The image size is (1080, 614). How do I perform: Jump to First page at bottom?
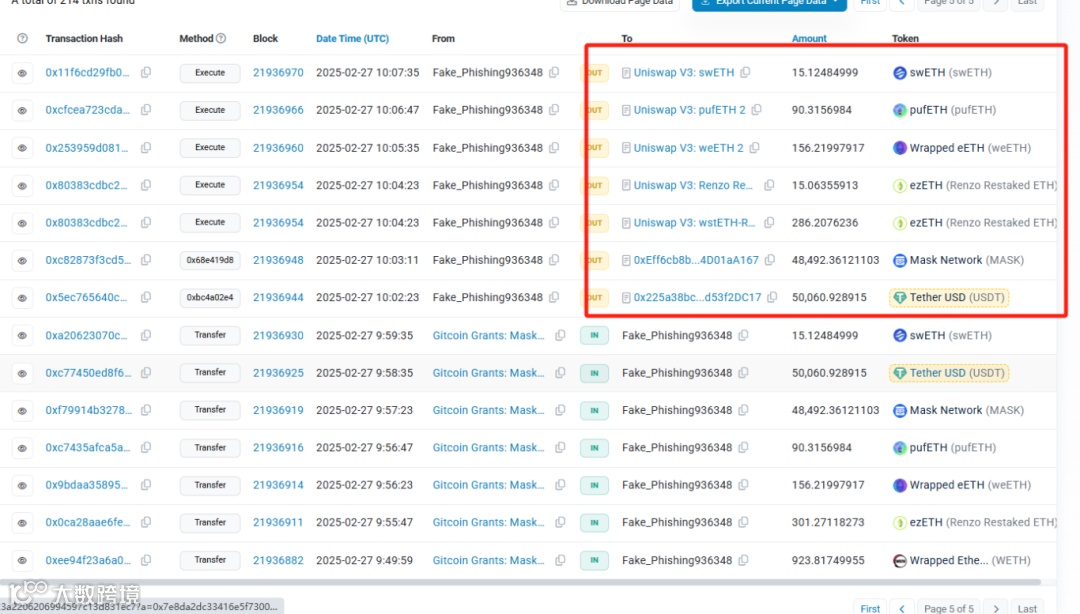pos(870,608)
